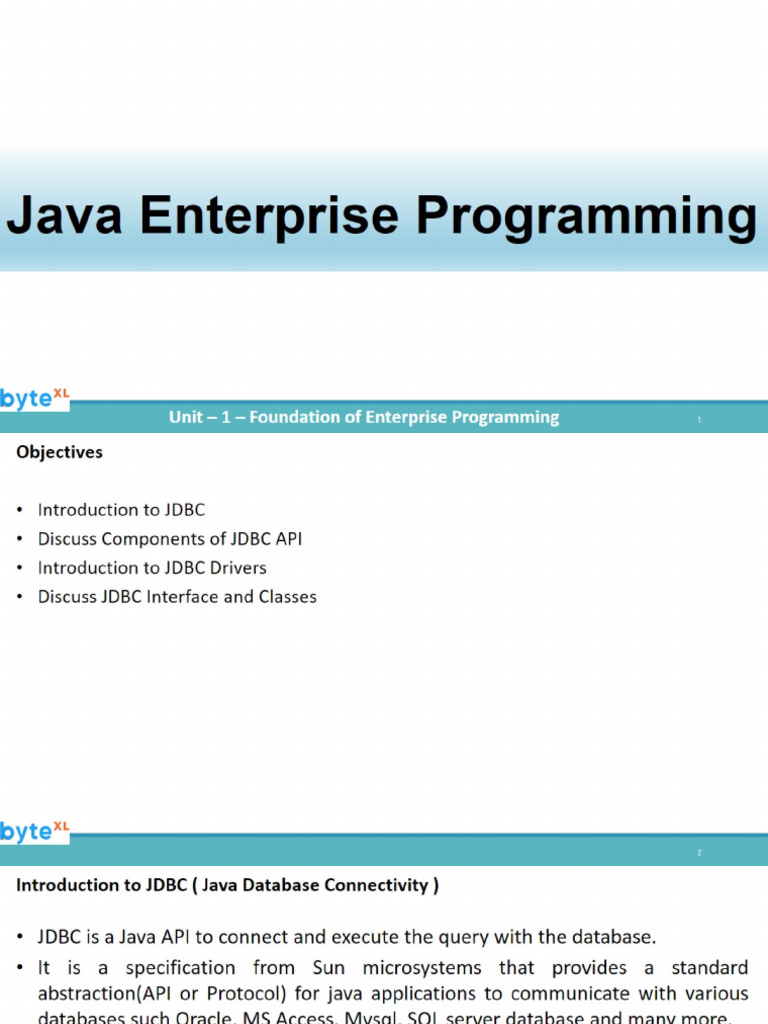Click the words Sun microsystems
Image resolution: width=768 pixels, height=1024 pixels.
(x=396, y=967)
